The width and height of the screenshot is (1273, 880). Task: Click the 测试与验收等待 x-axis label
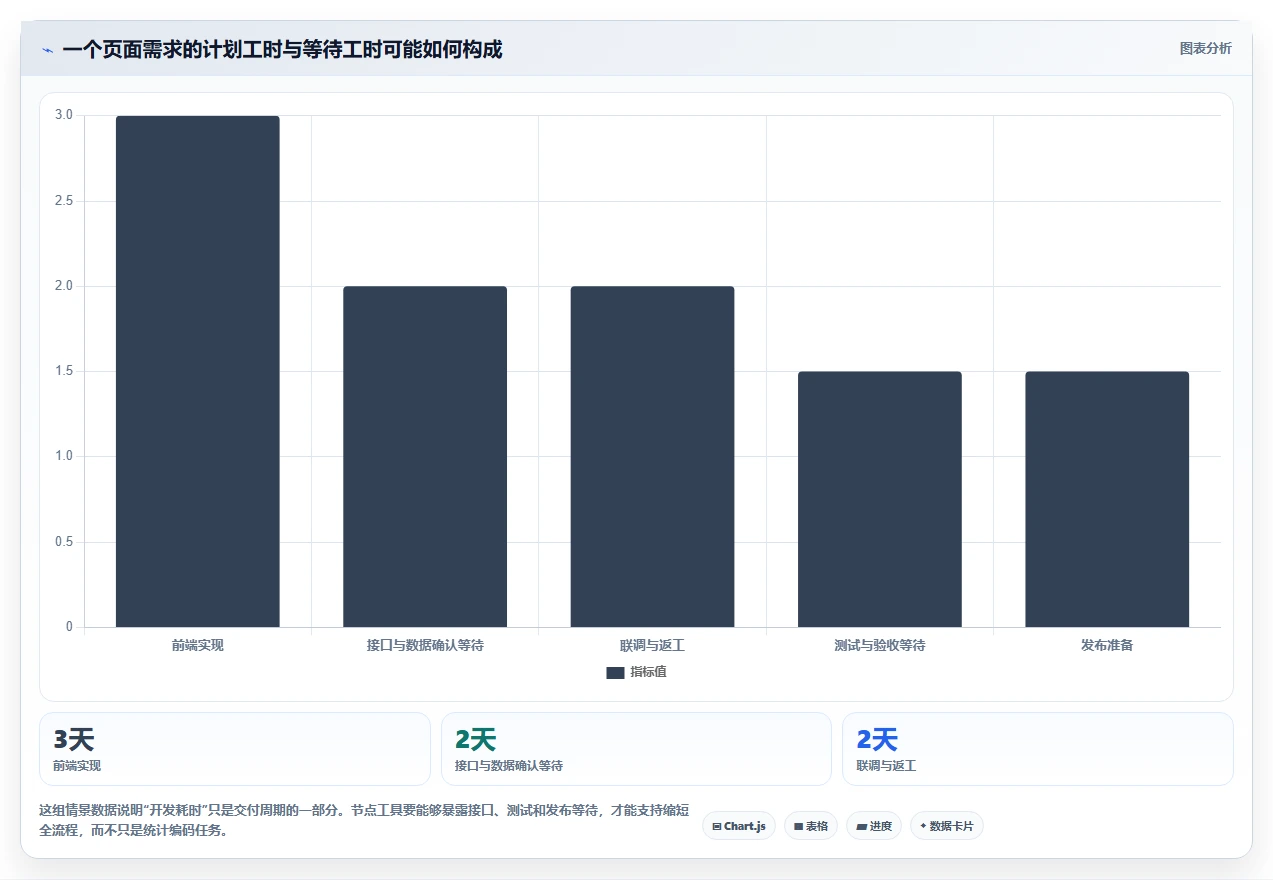880,645
